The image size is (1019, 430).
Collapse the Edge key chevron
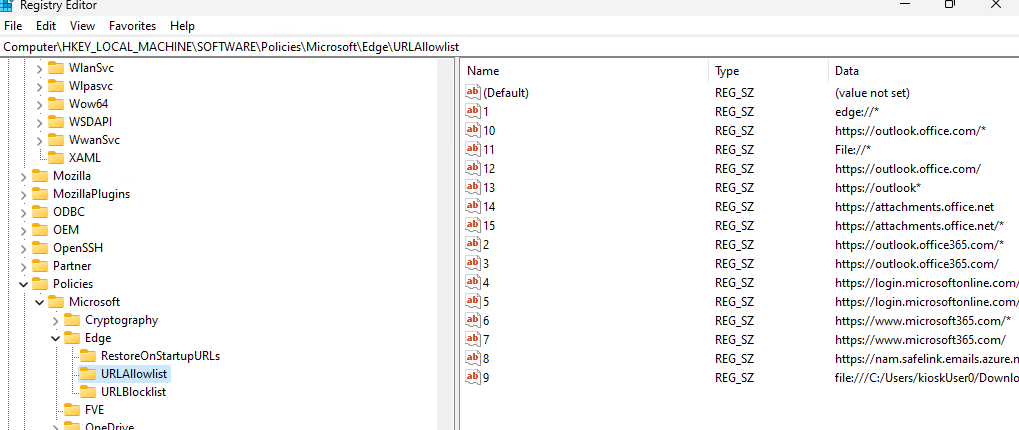pos(55,338)
